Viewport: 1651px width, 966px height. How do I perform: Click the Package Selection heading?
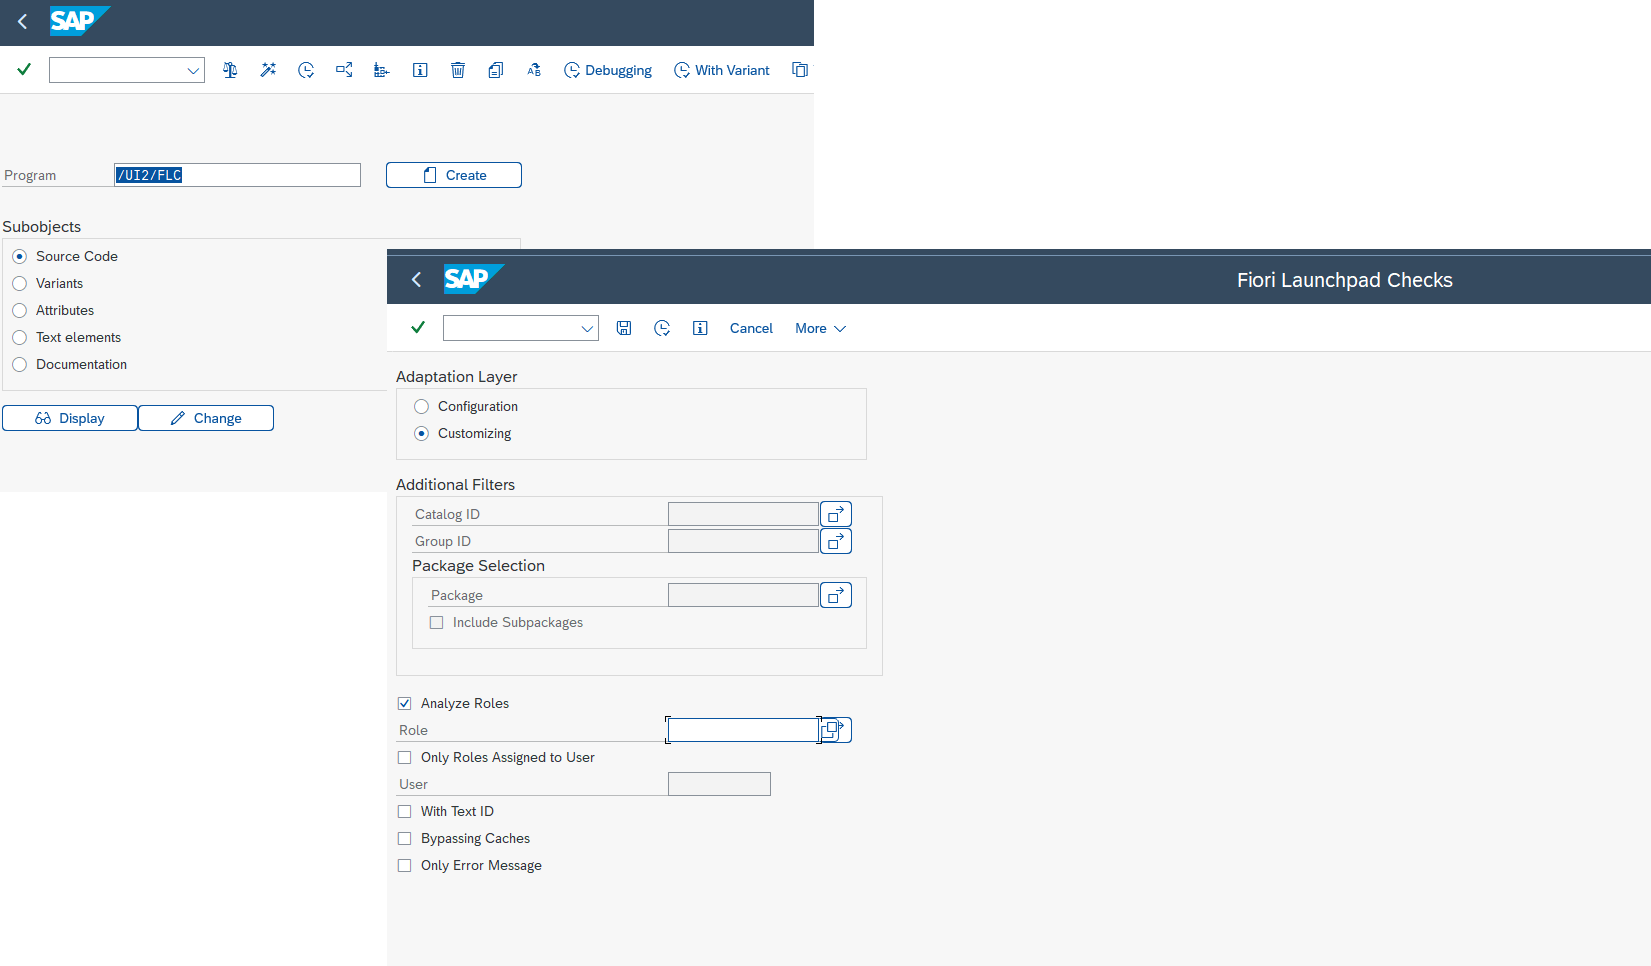point(478,565)
